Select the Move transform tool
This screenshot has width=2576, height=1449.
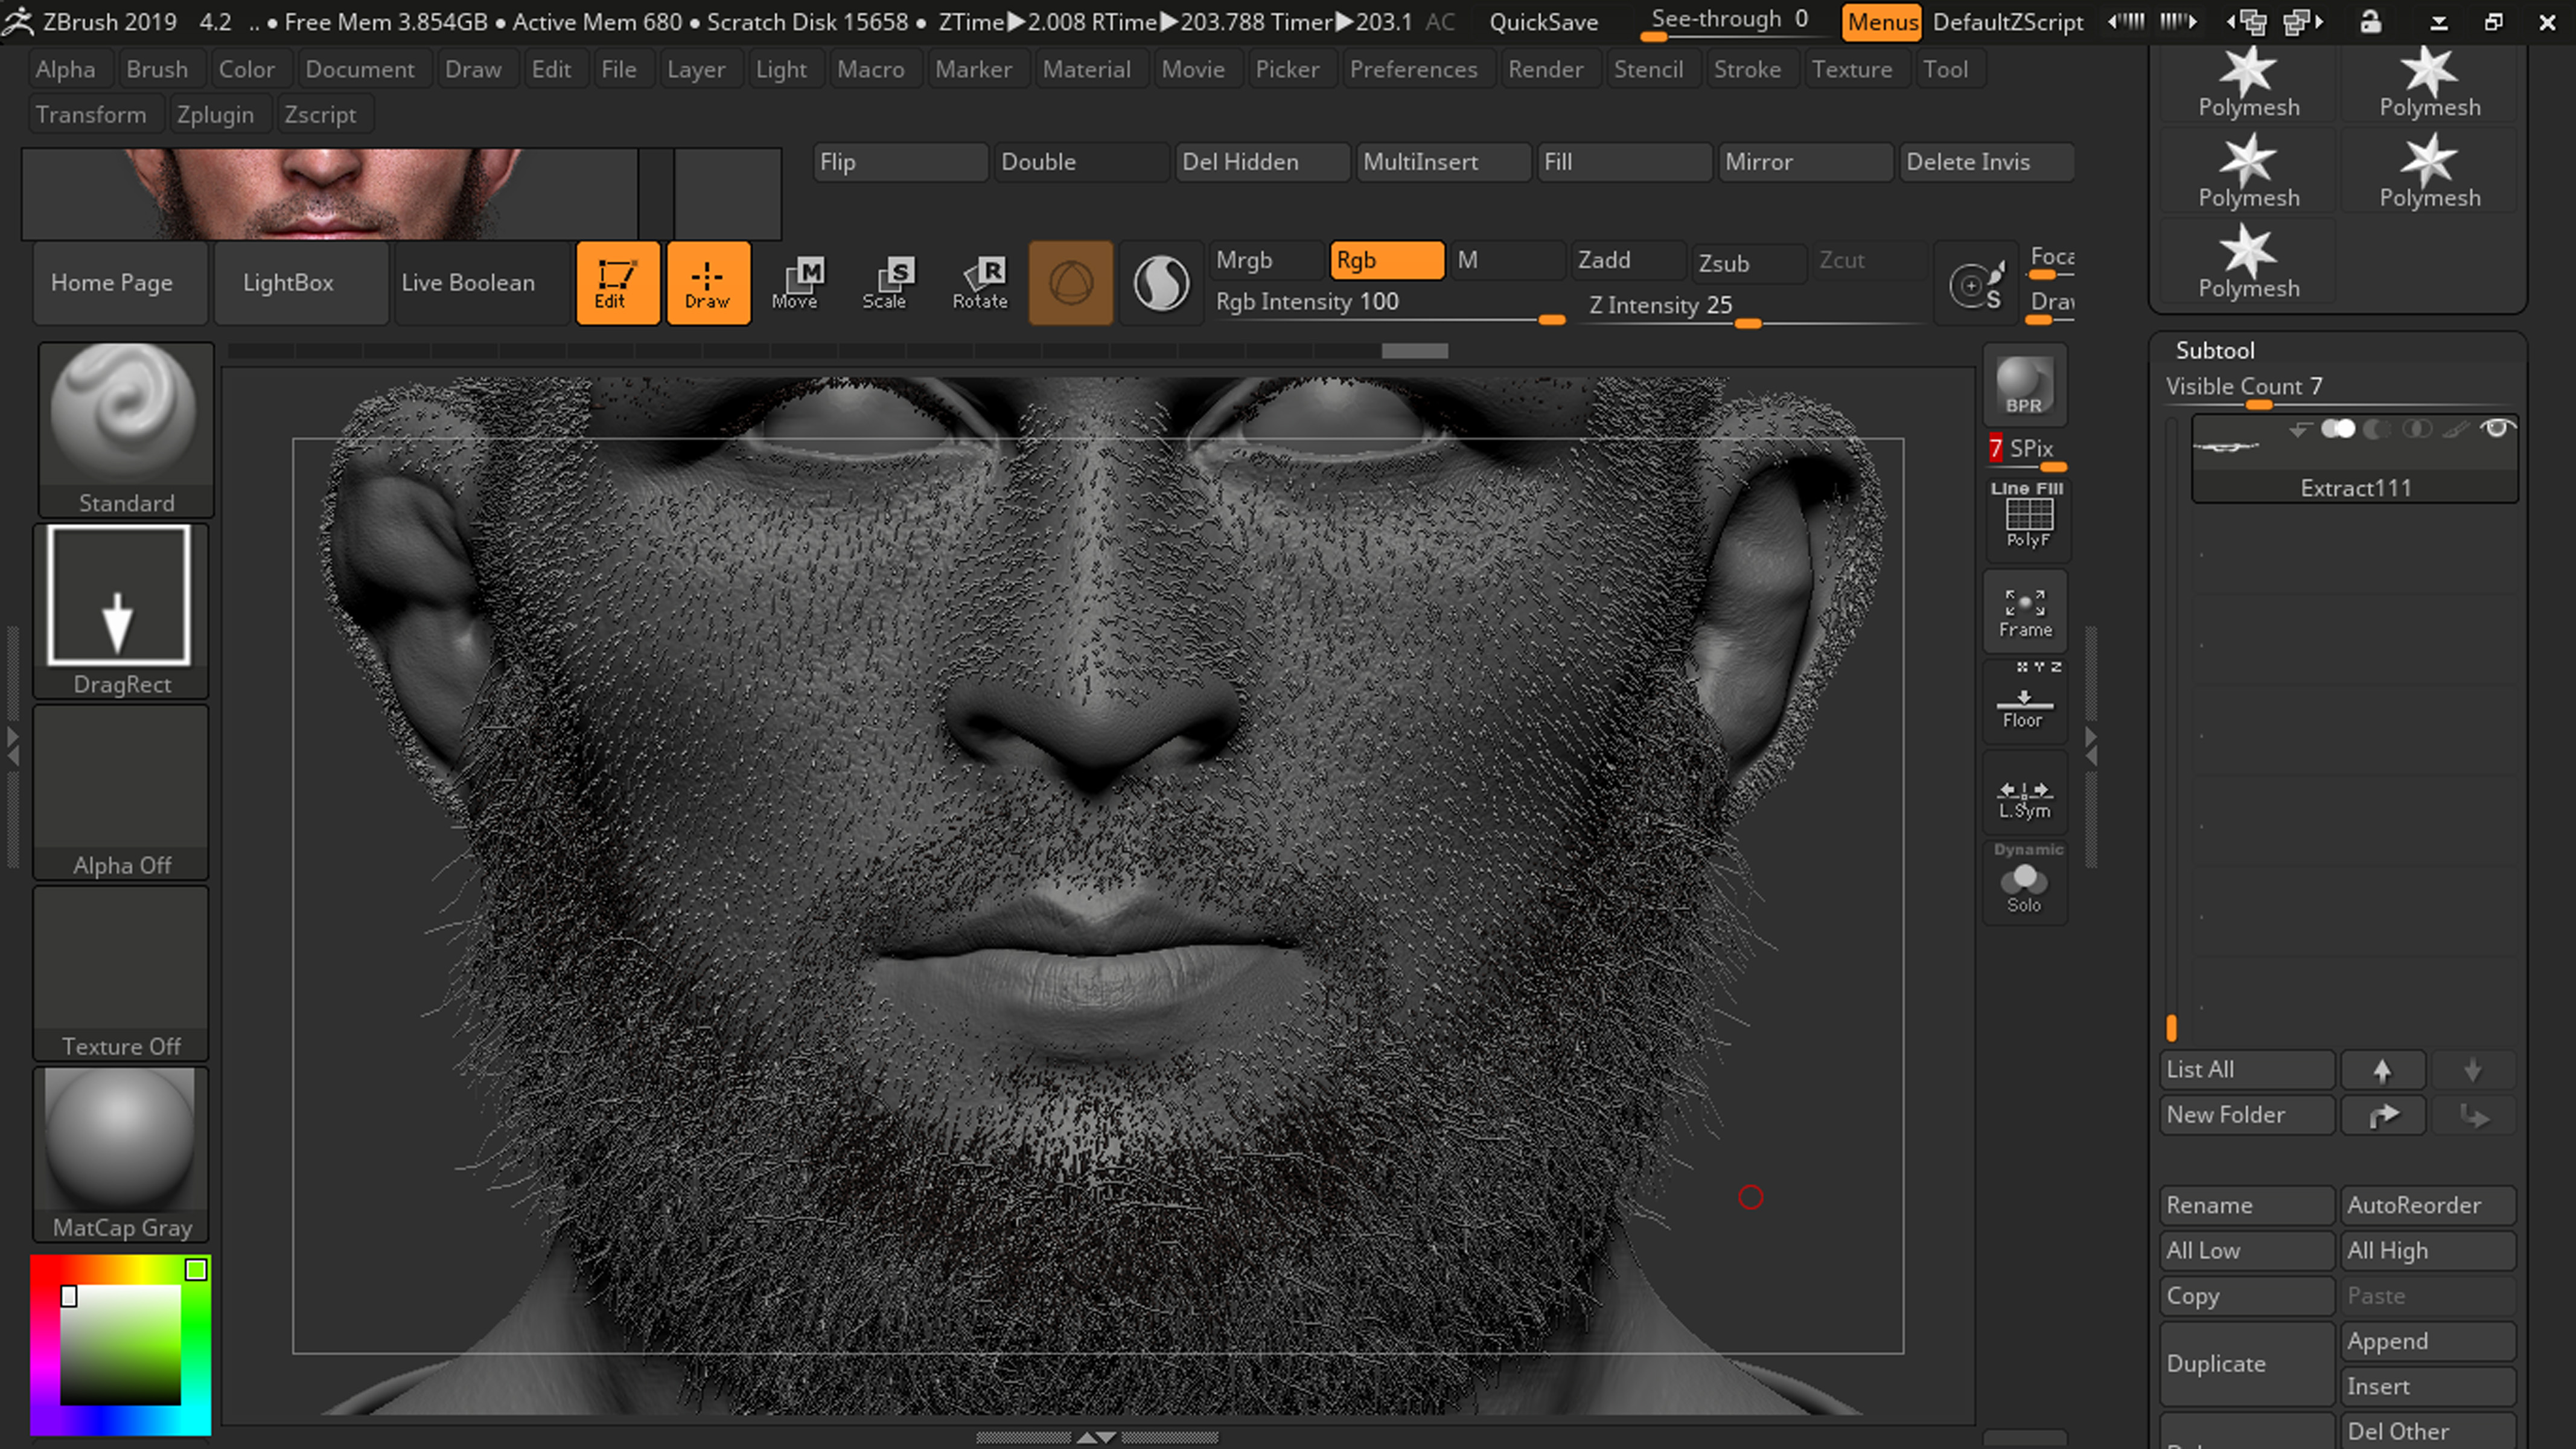click(795, 283)
